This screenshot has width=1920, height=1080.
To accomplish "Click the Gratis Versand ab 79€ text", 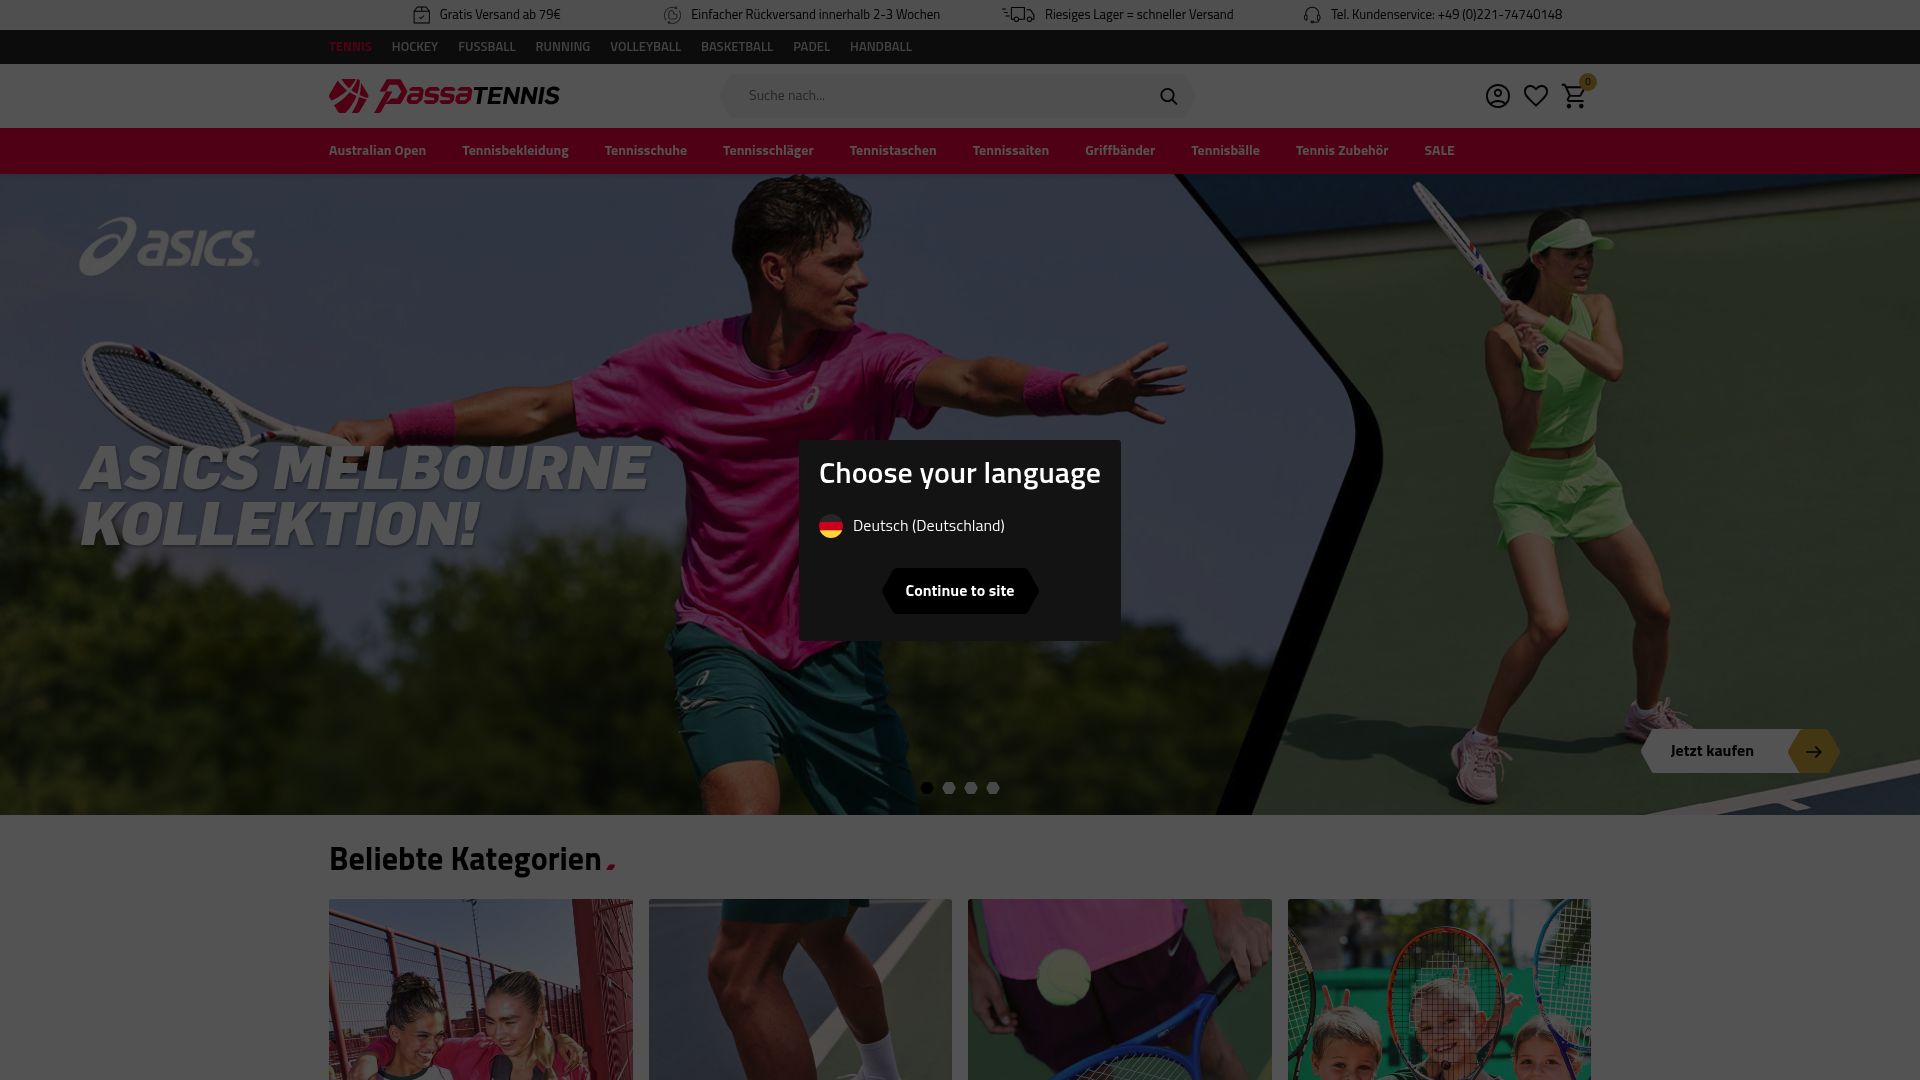I will coord(500,15).
